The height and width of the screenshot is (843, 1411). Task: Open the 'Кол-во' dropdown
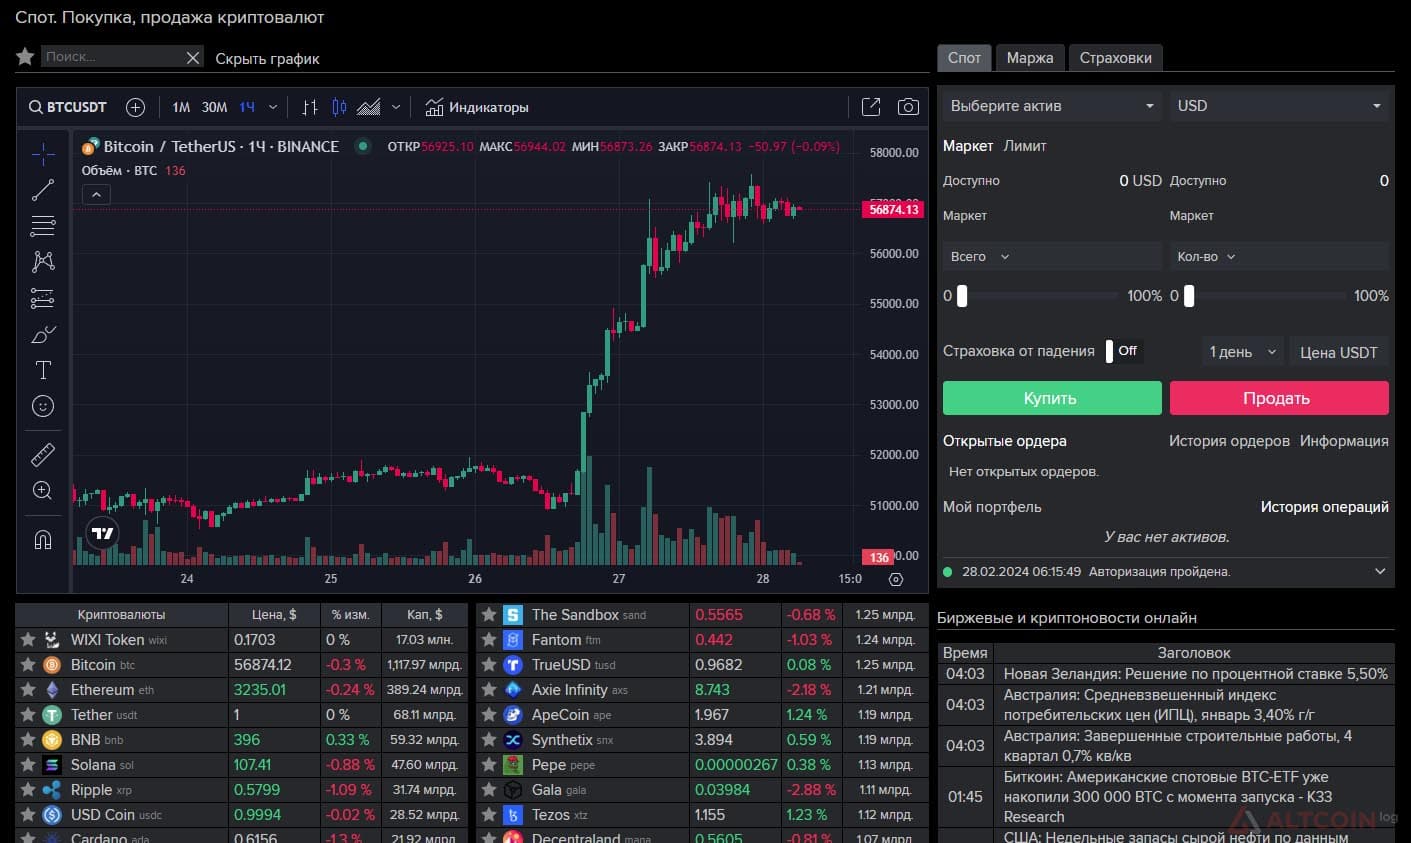coord(1206,257)
